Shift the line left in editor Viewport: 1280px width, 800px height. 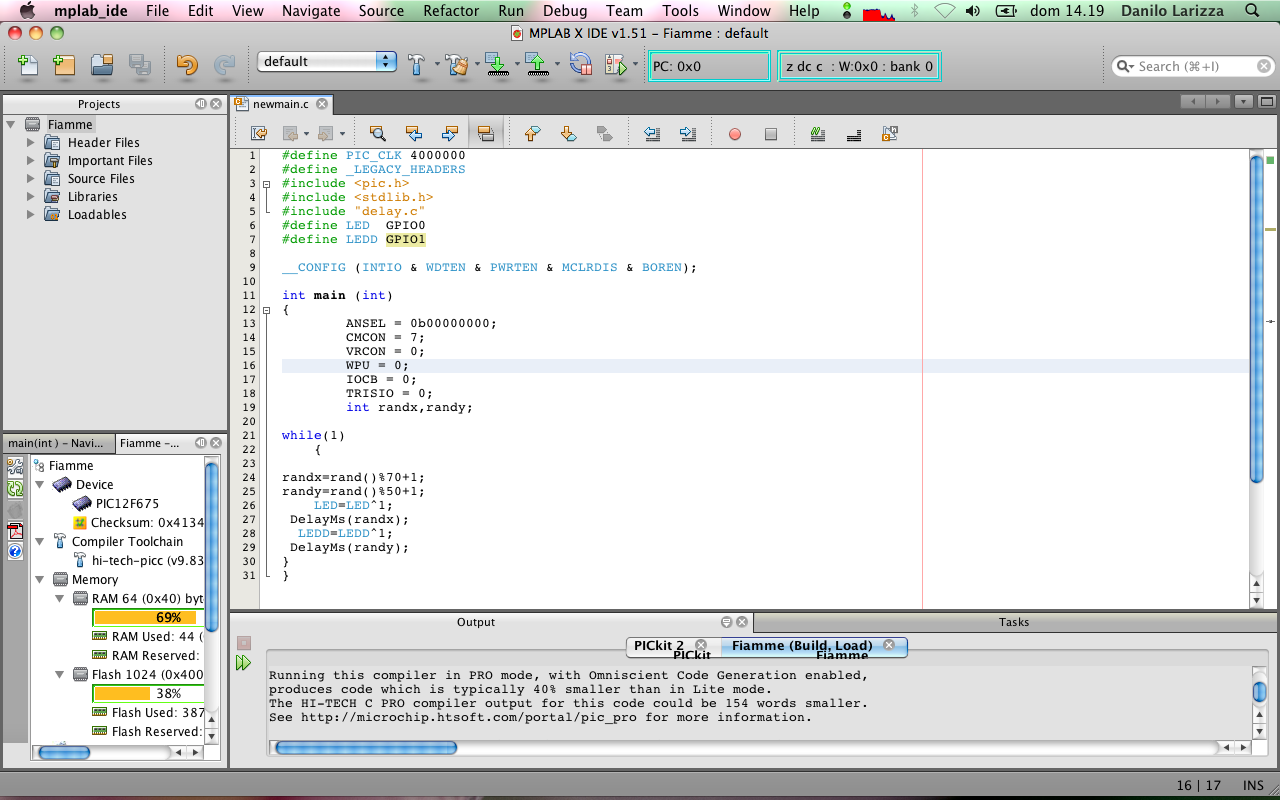(651, 133)
